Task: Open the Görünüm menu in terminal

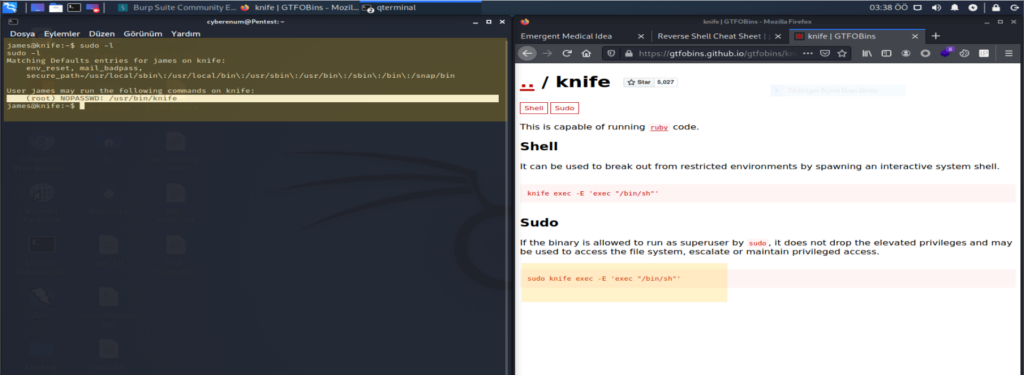Action: [x=143, y=33]
